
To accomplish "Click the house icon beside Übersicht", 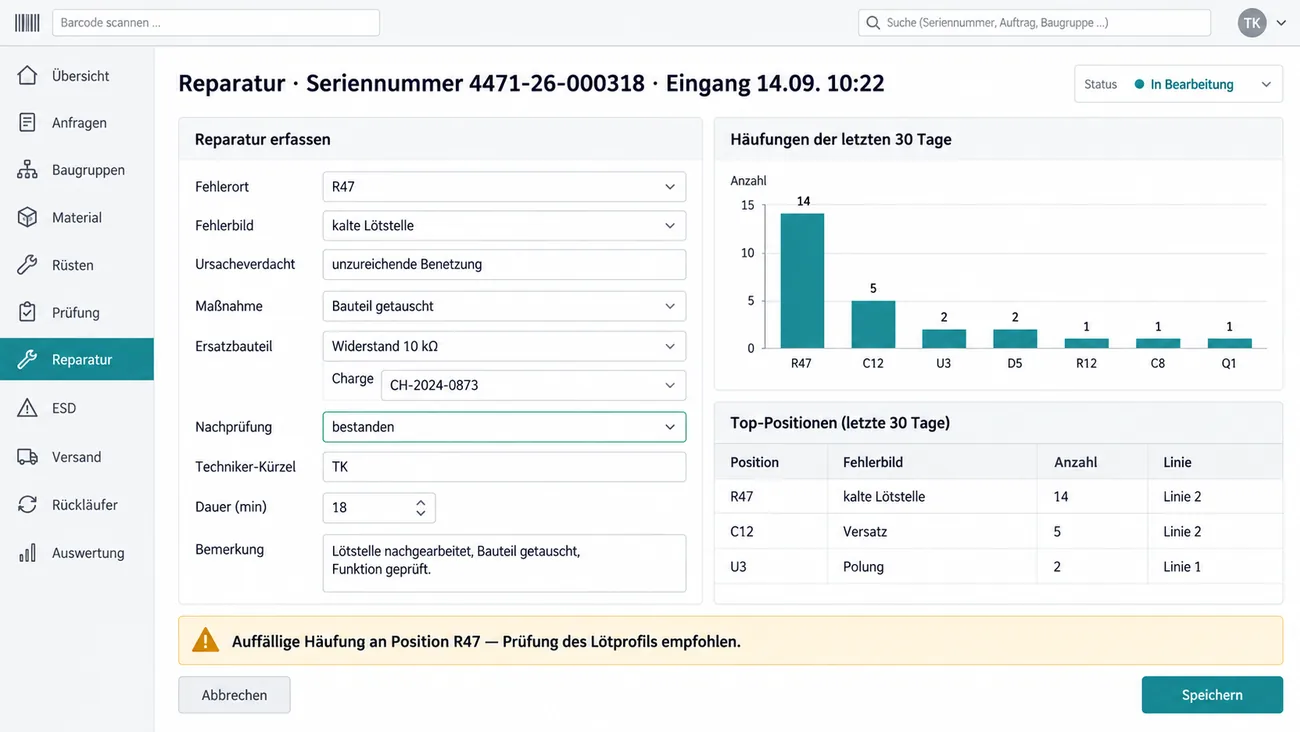I will (27, 75).
